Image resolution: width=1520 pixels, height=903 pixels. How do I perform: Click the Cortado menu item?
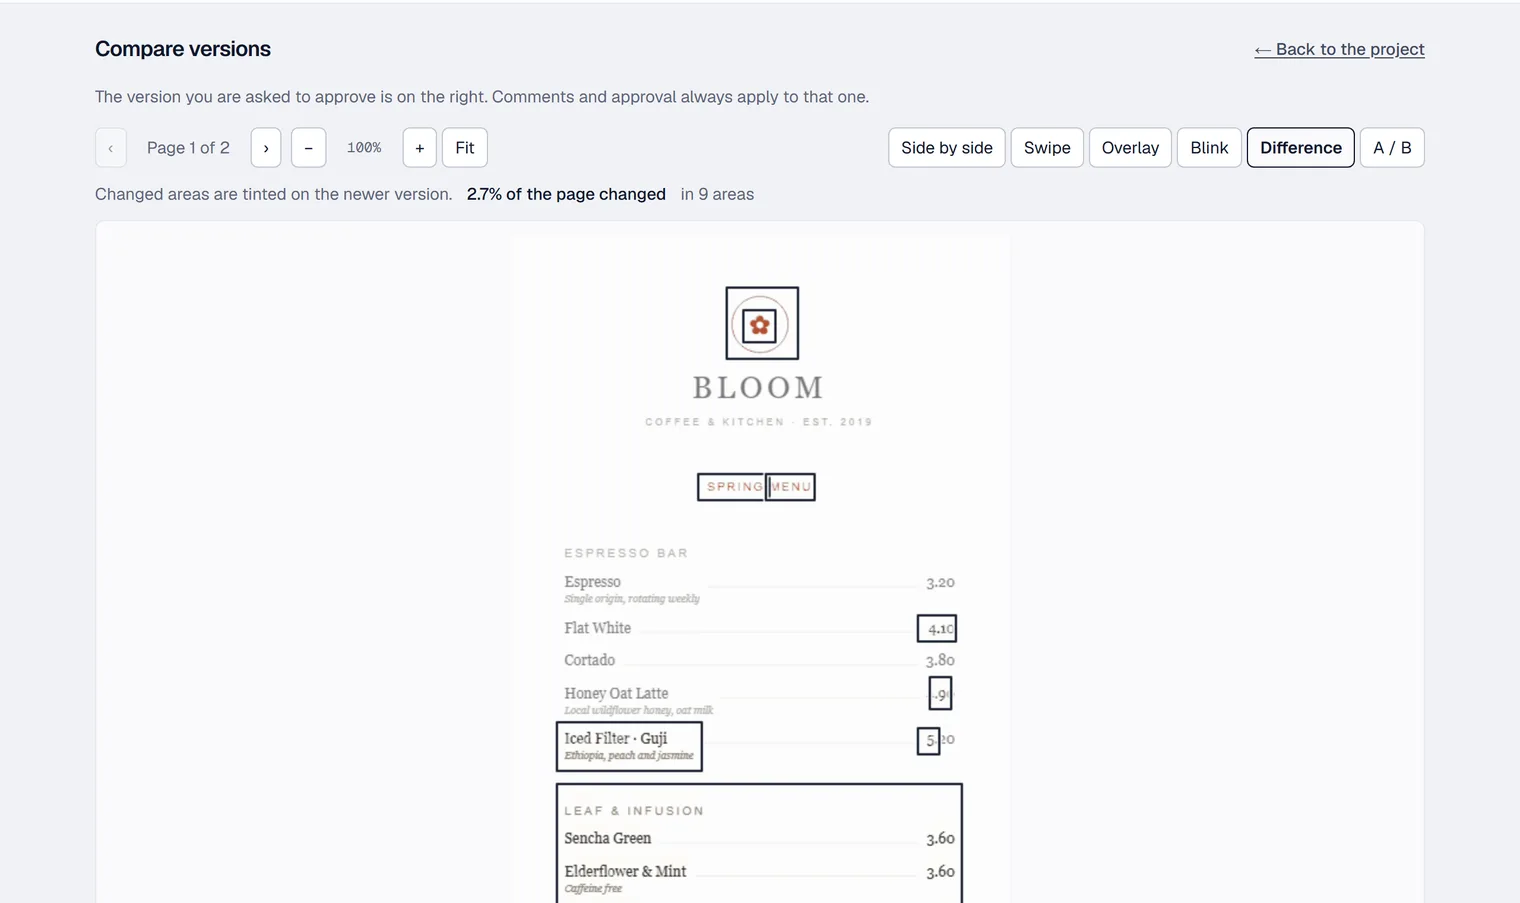(x=589, y=660)
